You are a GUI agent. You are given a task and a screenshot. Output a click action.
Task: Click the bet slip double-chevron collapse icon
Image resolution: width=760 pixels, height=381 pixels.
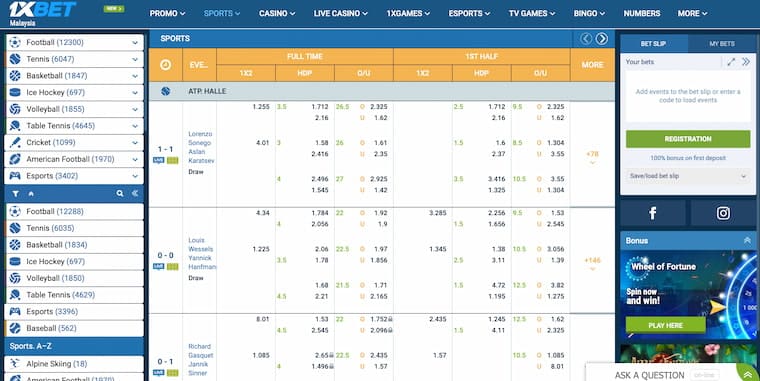pos(746,62)
